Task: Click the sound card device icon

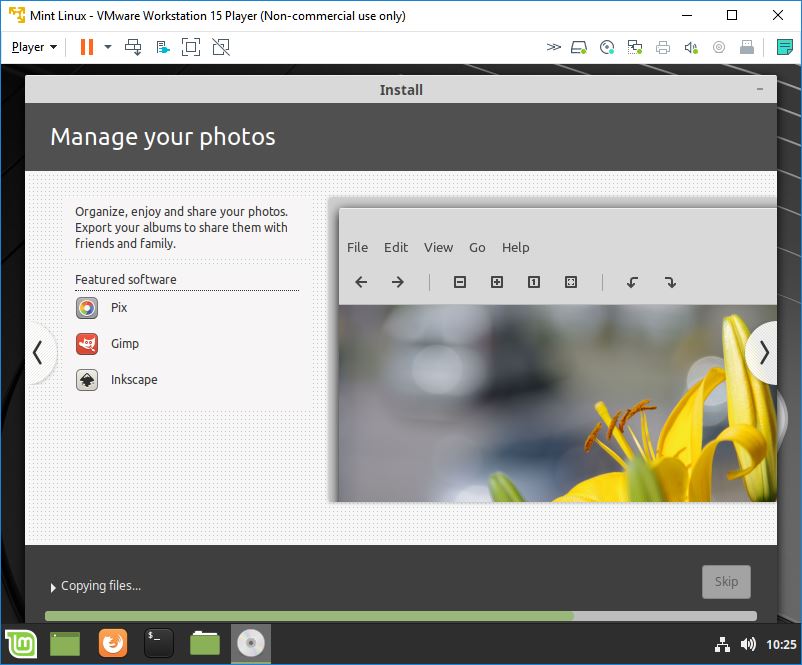Action: [691, 48]
